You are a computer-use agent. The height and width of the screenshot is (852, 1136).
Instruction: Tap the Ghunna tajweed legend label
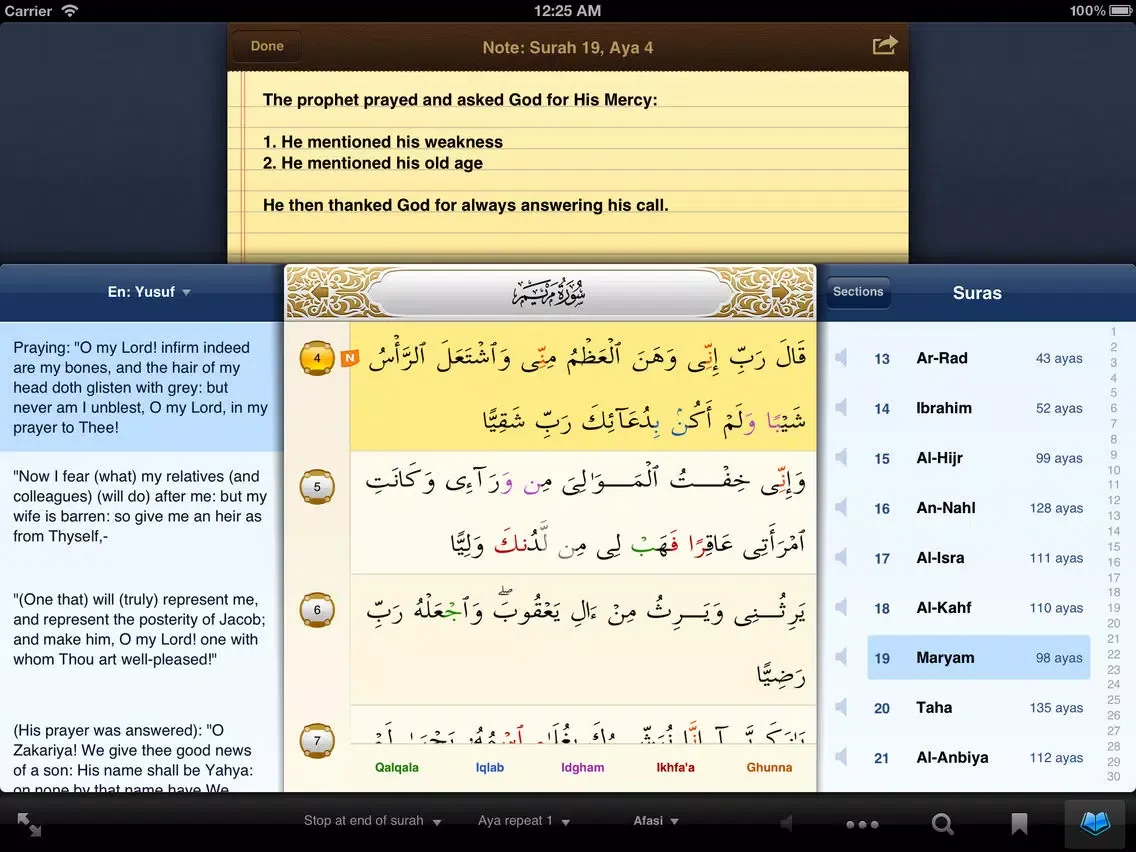(769, 767)
